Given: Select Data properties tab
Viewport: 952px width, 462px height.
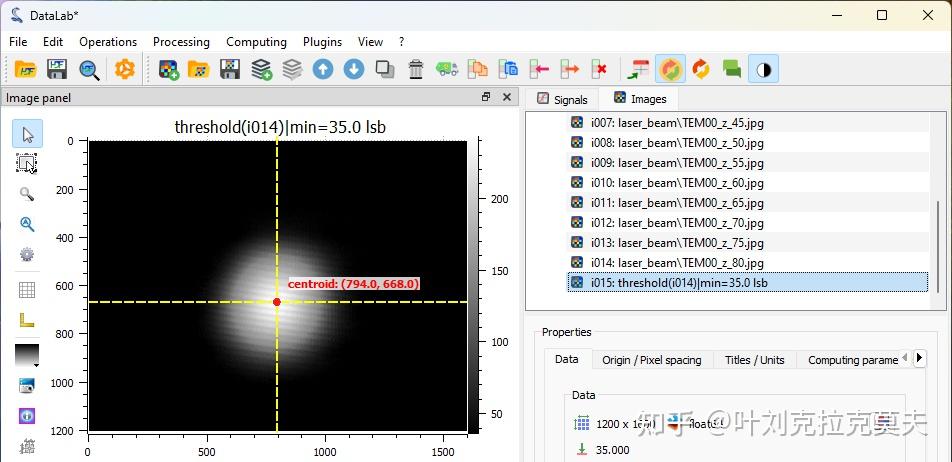Looking at the screenshot, I should pyautogui.click(x=566, y=359).
